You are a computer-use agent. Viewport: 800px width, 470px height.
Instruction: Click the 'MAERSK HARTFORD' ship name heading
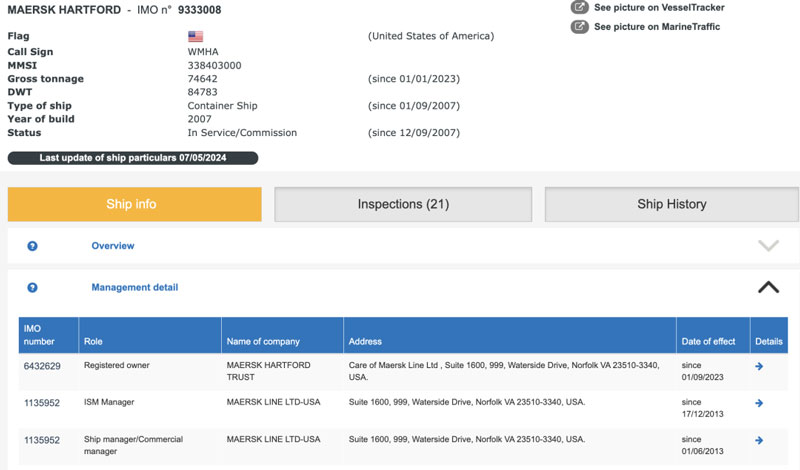[64, 10]
